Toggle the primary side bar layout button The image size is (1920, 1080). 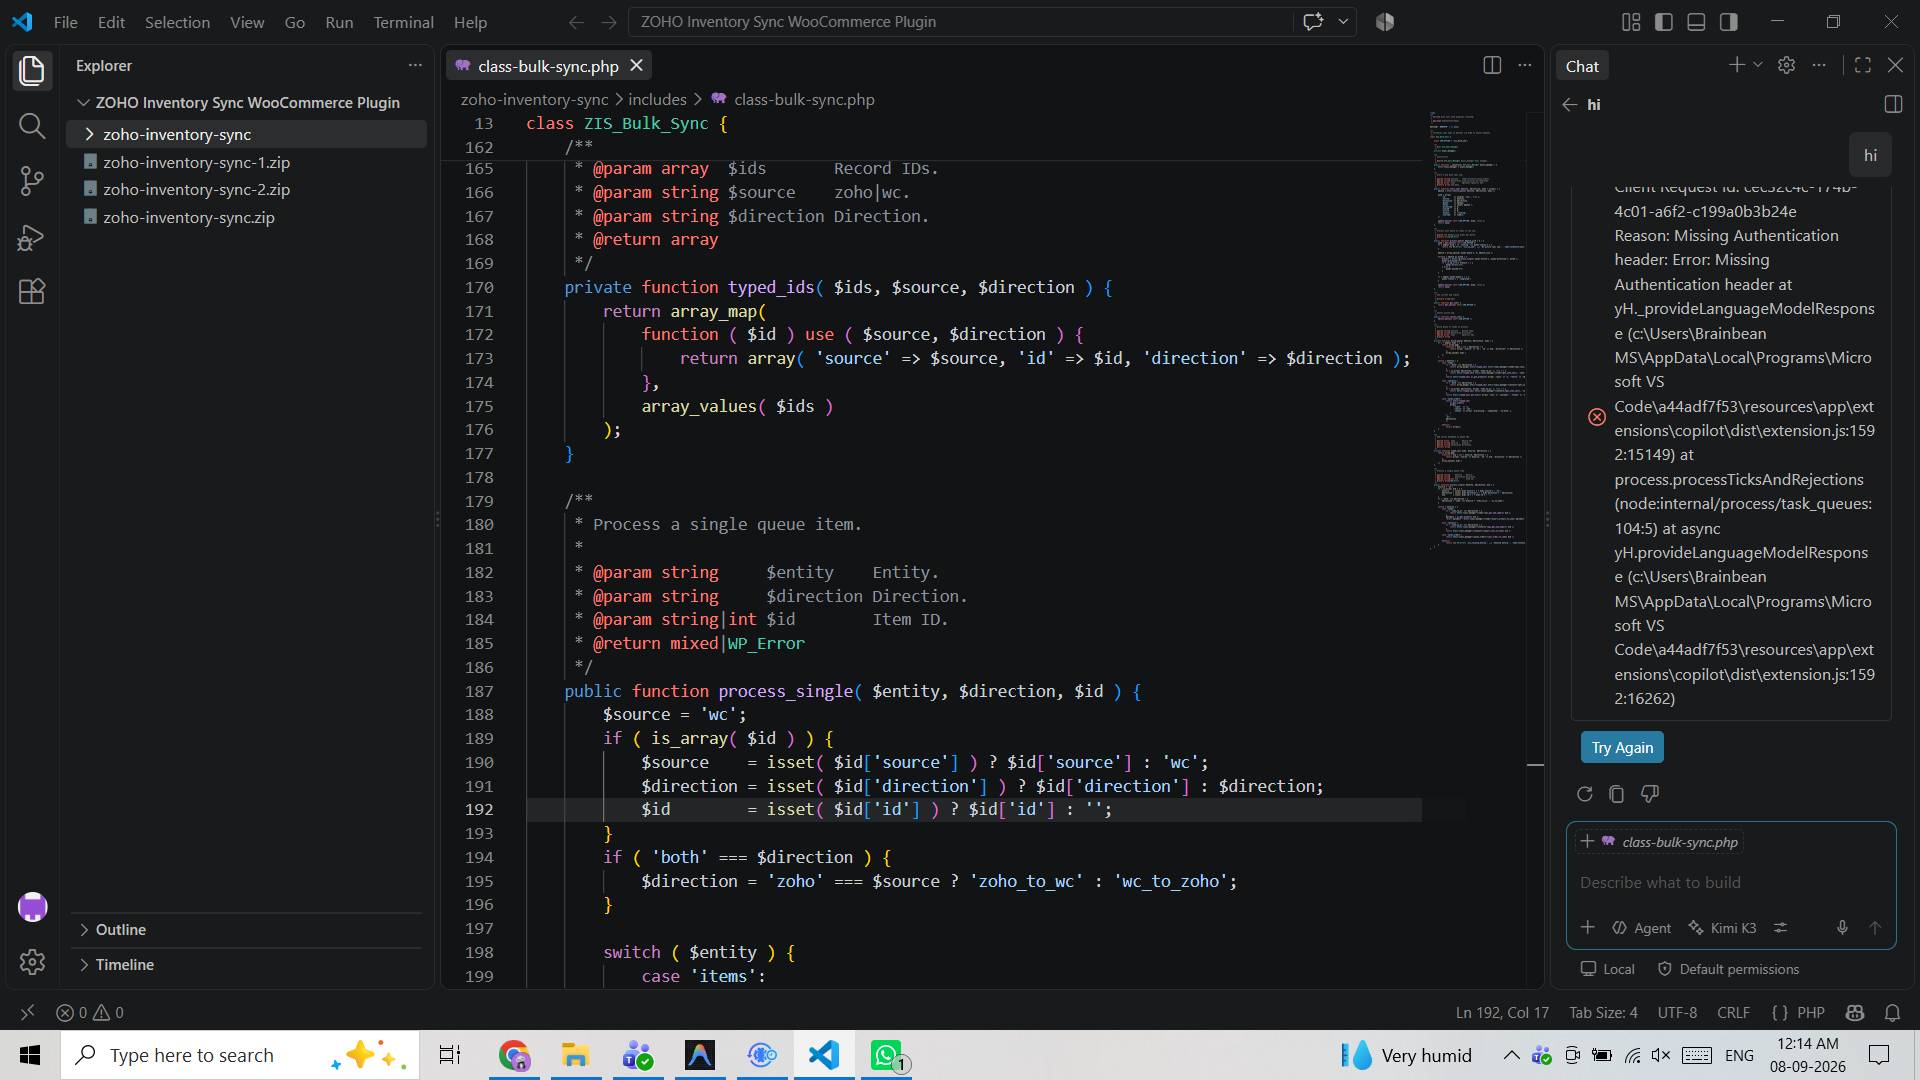click(x=1664, y=22)
